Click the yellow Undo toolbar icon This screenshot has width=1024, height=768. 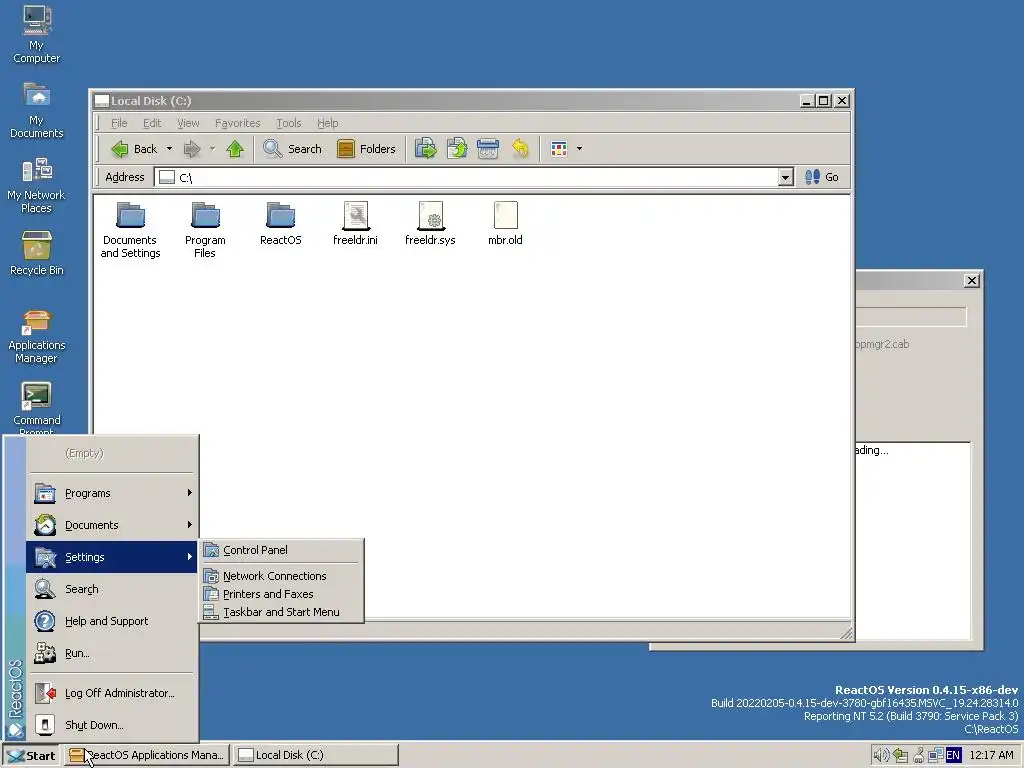point(520,149)
